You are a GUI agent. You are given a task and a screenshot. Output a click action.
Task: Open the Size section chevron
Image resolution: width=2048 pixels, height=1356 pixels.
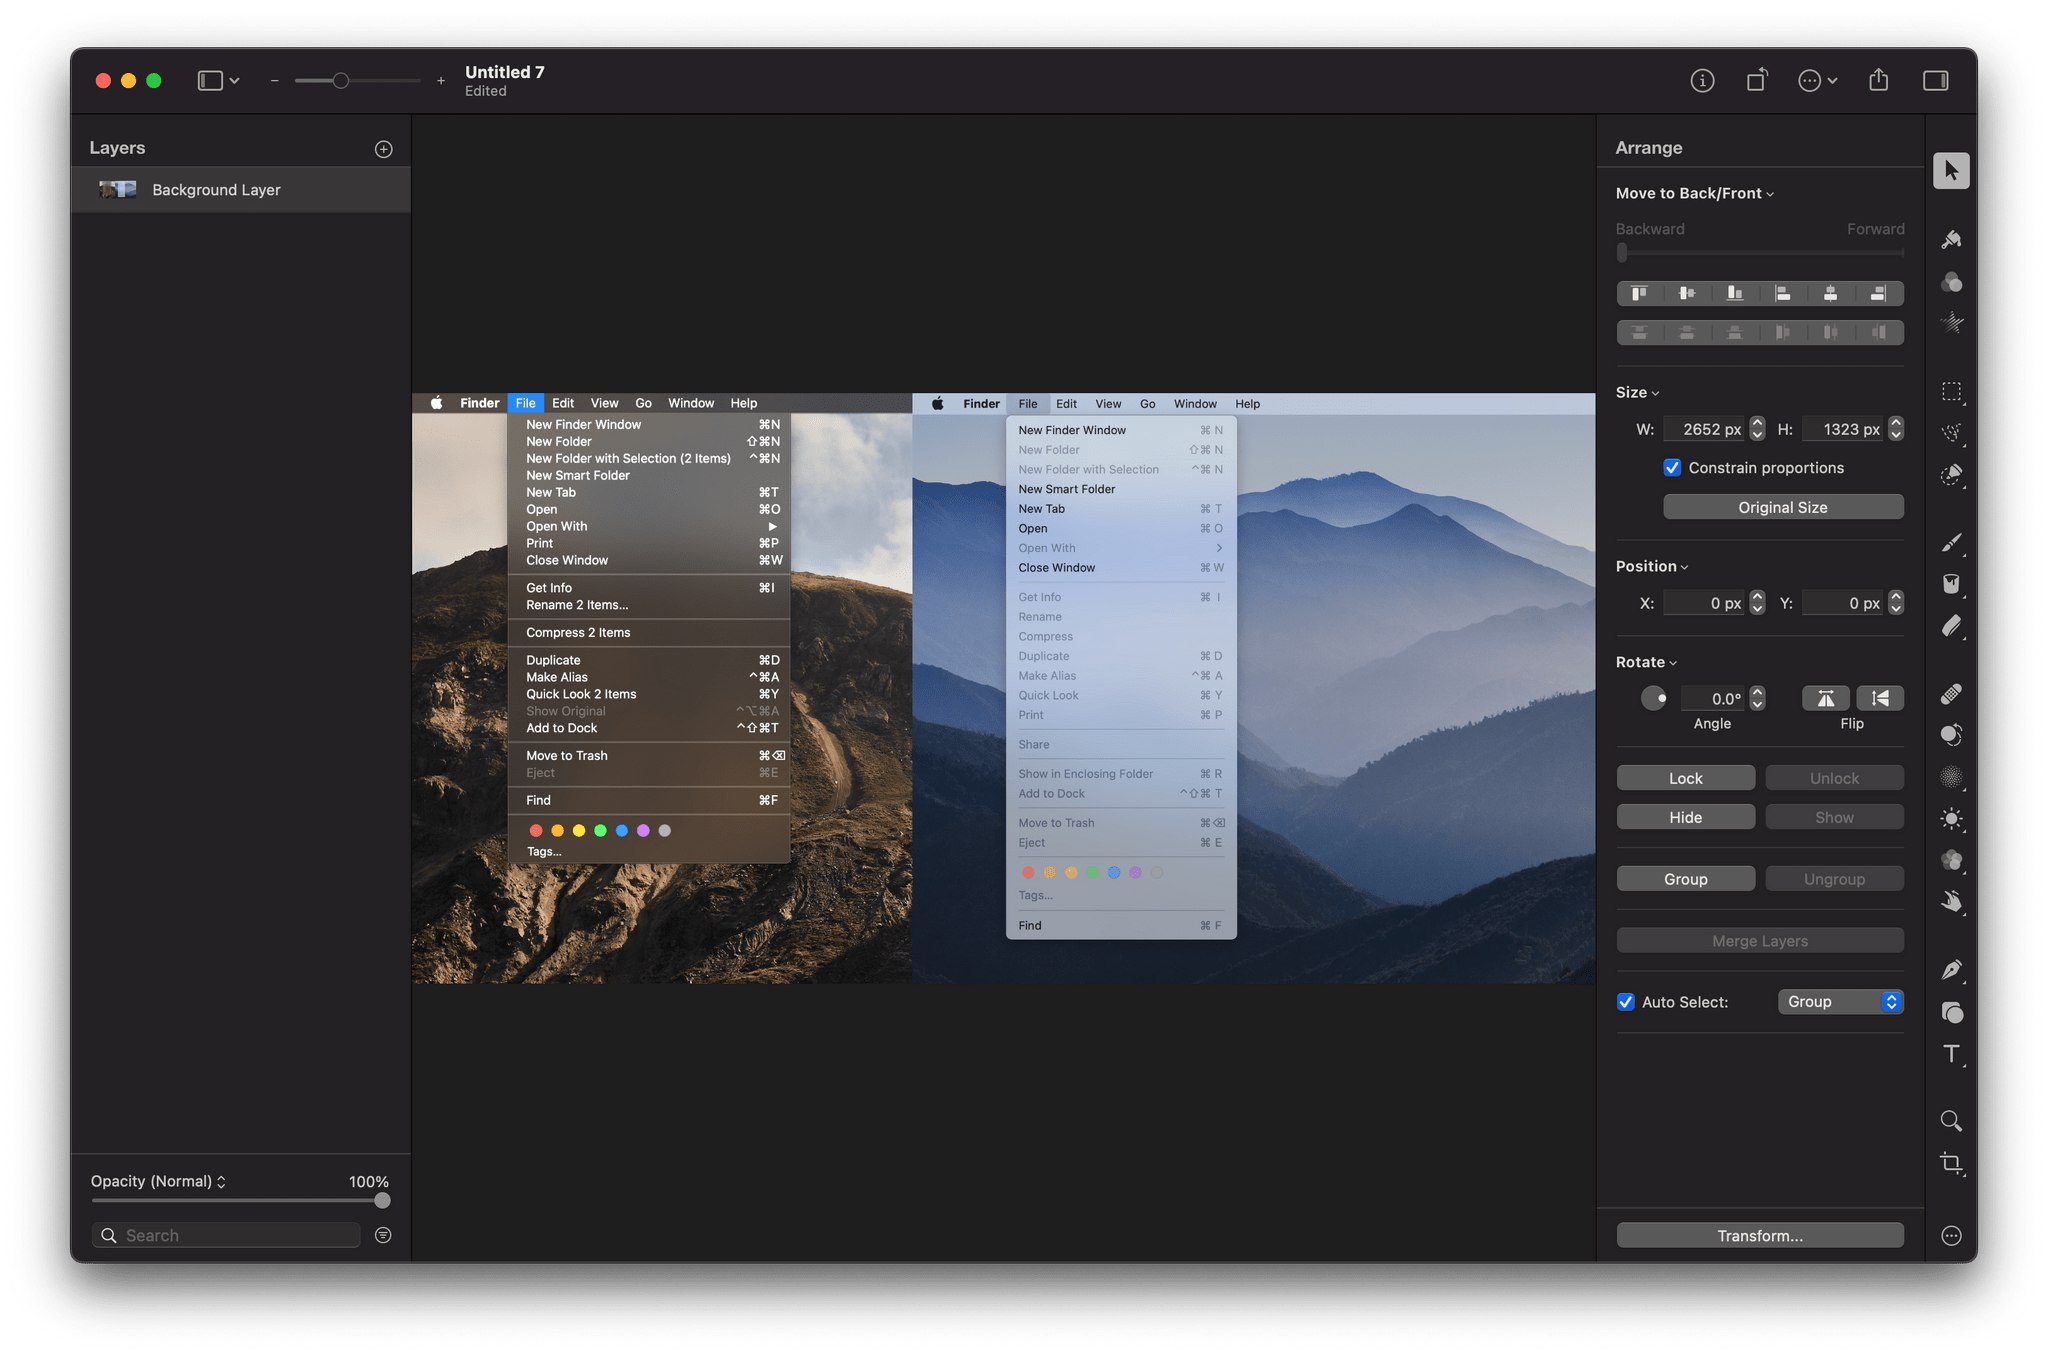(x=1655, y=393)
